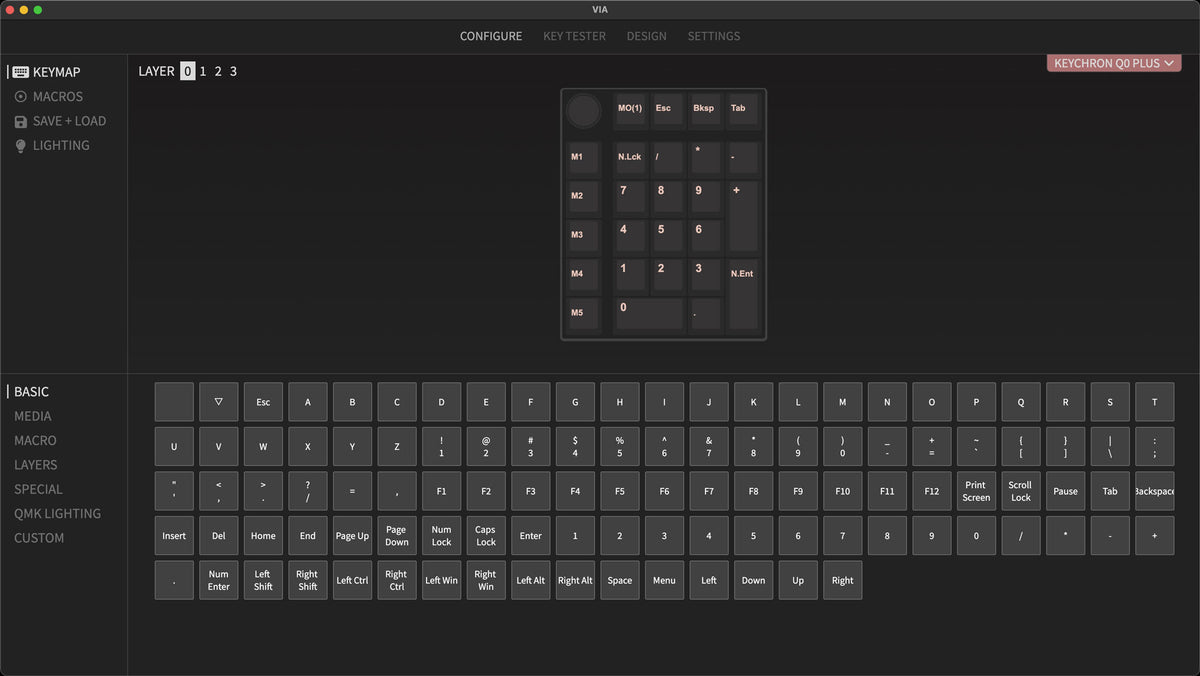Switch to layer 3

[x=234, y=71]
